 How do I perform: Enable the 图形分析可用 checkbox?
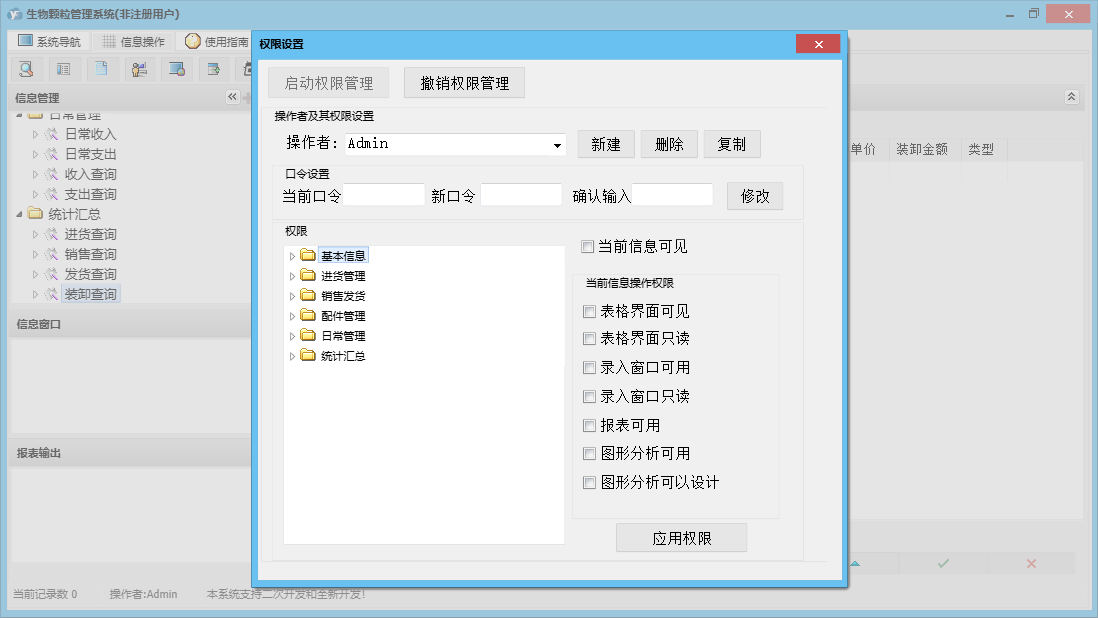(590, 454)
